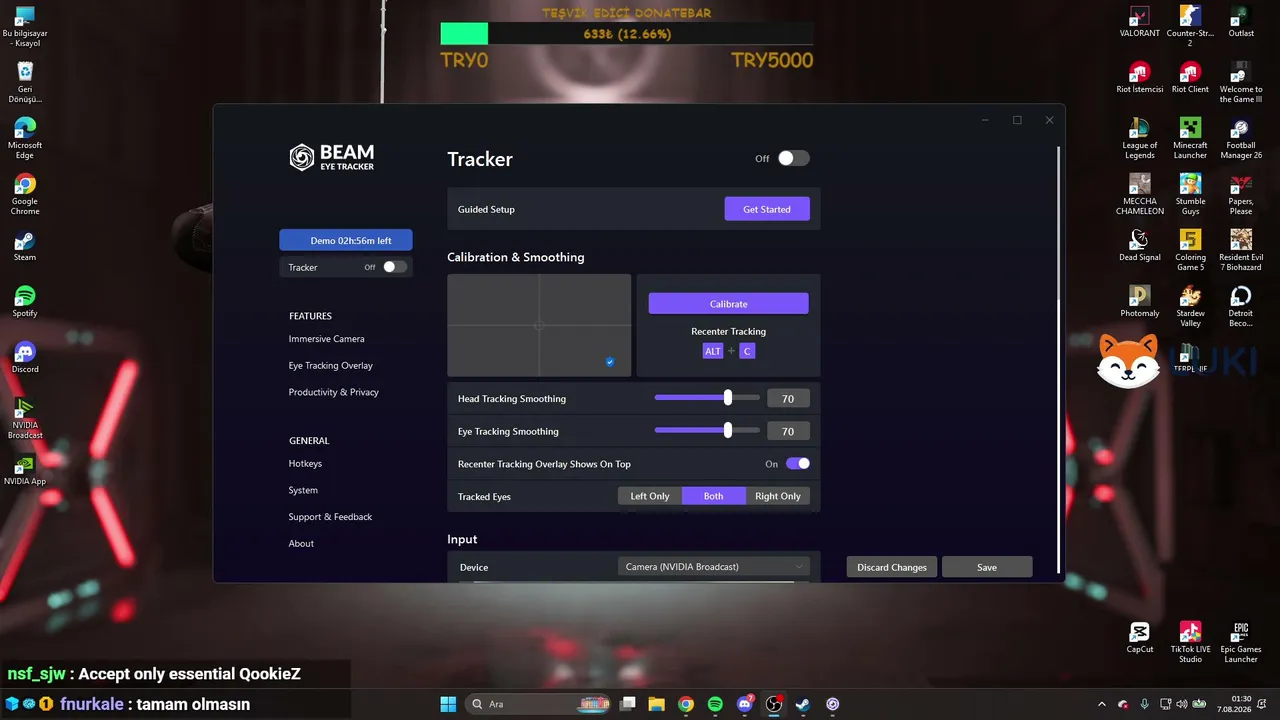Open OBS Studio in the taskbar

click(x=774, y=704)
